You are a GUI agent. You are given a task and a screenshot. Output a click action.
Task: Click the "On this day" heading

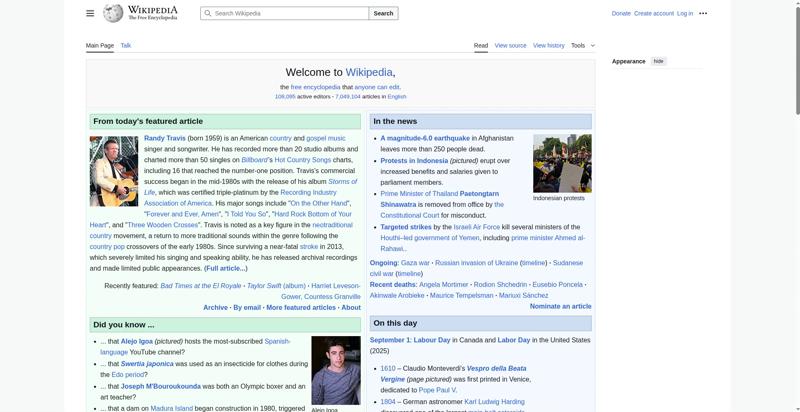tap(395, 323)
